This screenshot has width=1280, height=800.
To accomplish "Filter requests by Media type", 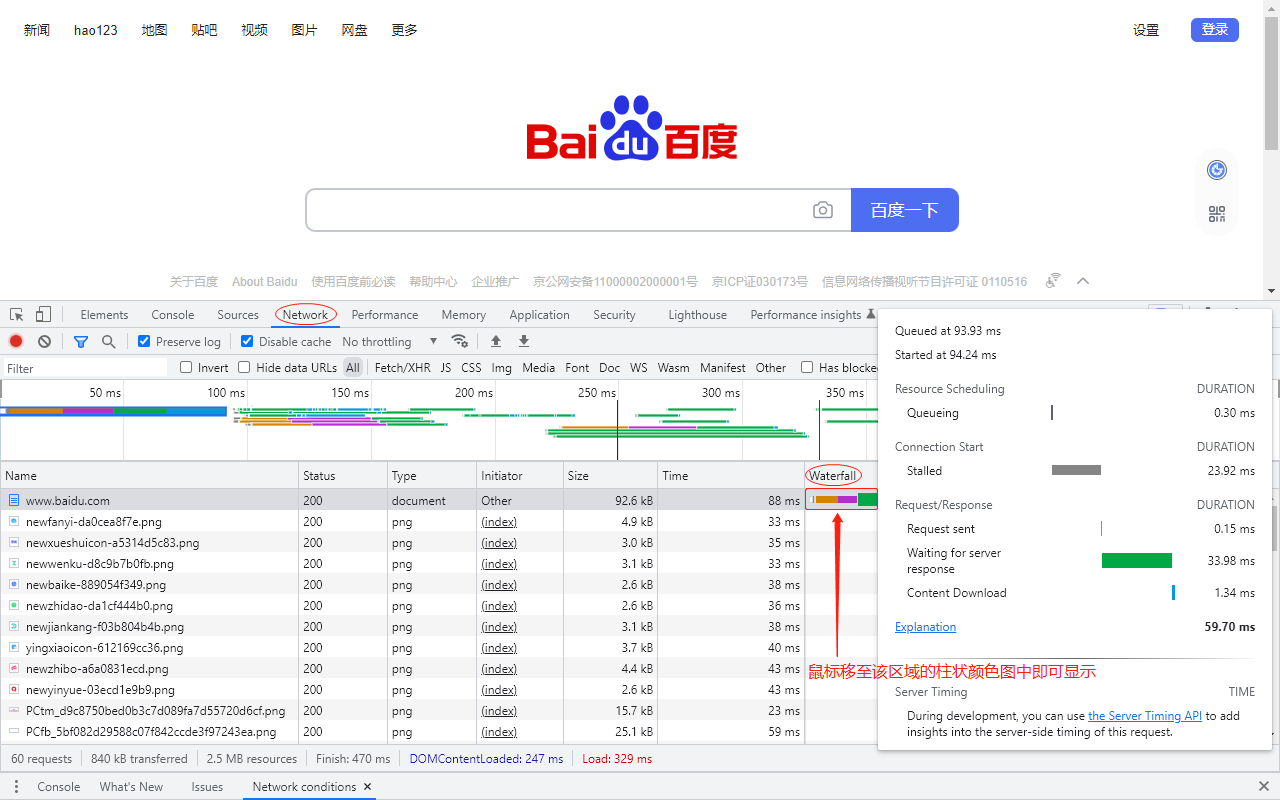I will coord(538,367).
